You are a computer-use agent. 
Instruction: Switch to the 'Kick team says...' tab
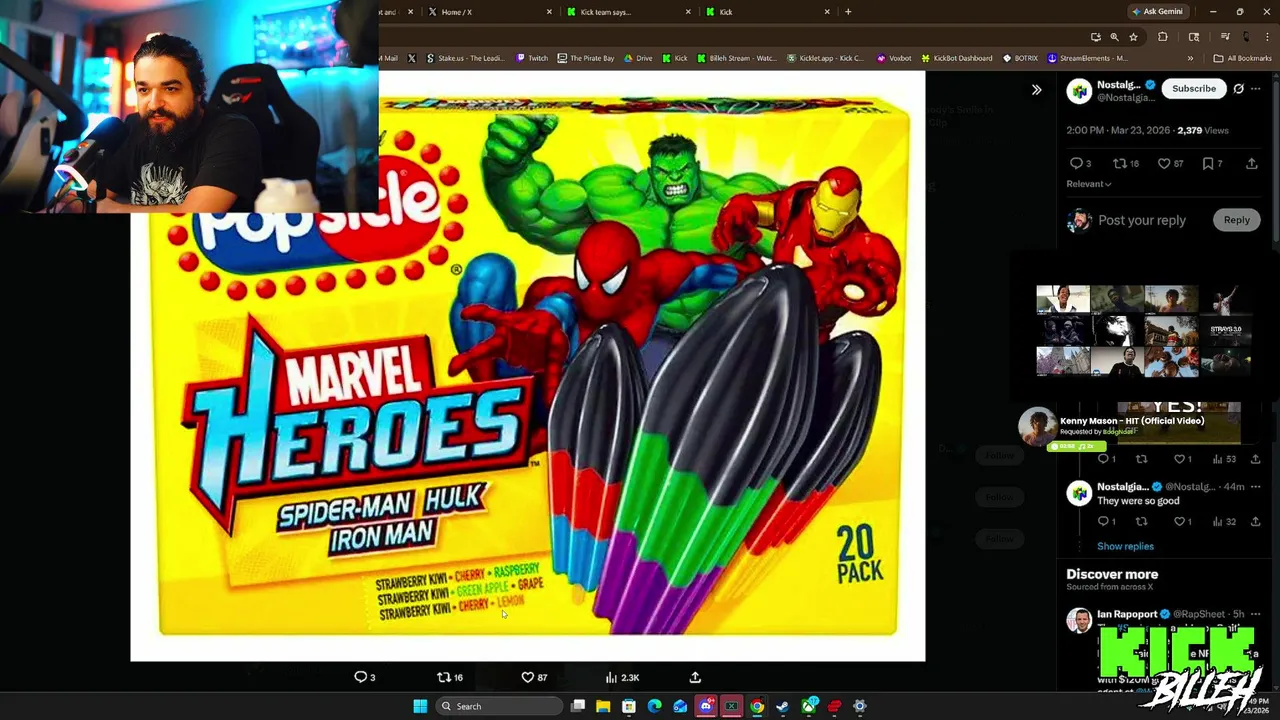pos(629,12)
